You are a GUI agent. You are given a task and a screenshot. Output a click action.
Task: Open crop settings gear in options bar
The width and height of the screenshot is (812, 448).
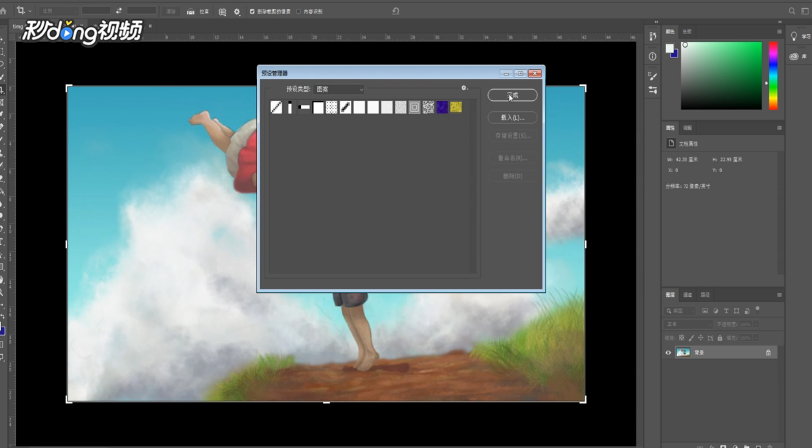237,11
